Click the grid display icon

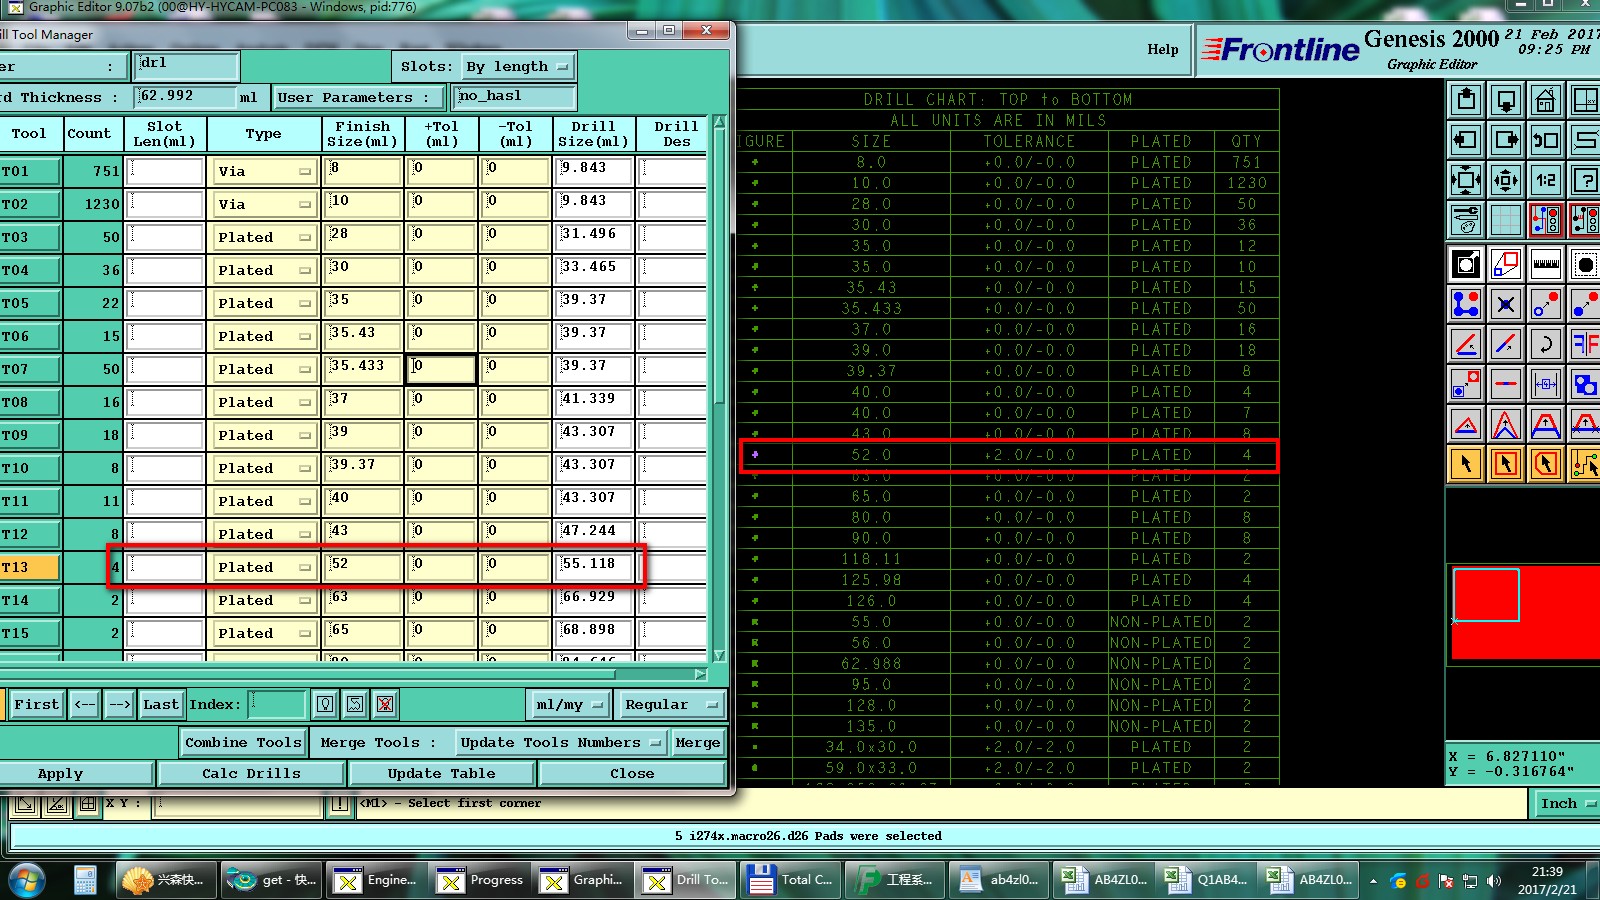[1506, 219]
